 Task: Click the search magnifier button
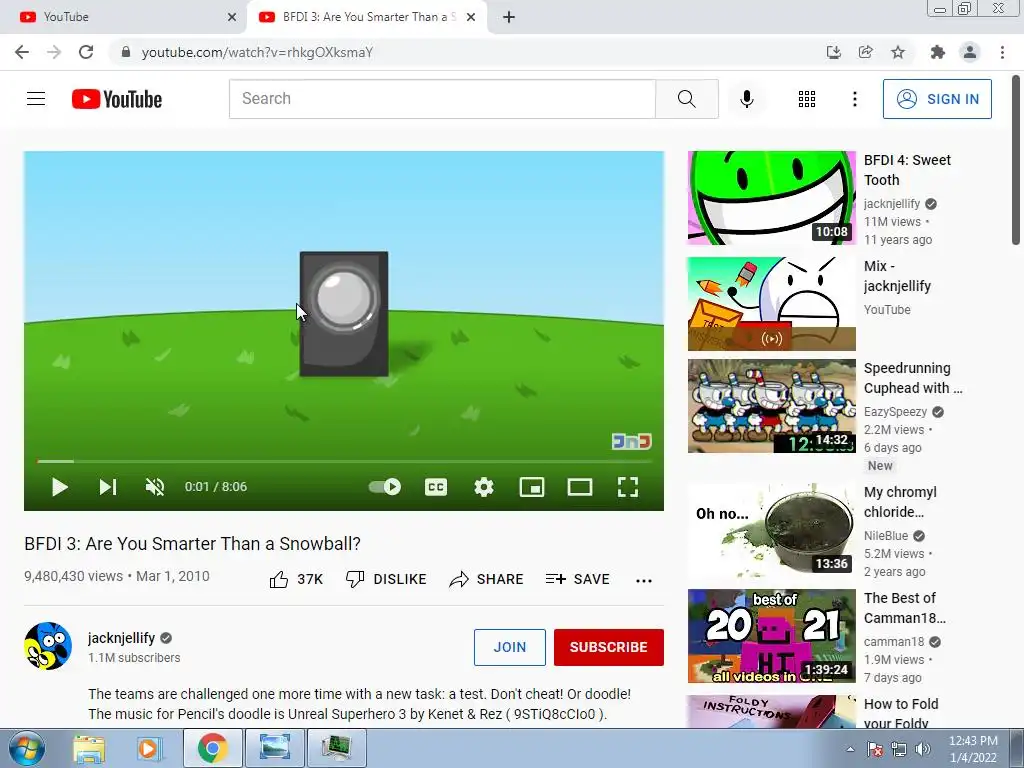686,99
